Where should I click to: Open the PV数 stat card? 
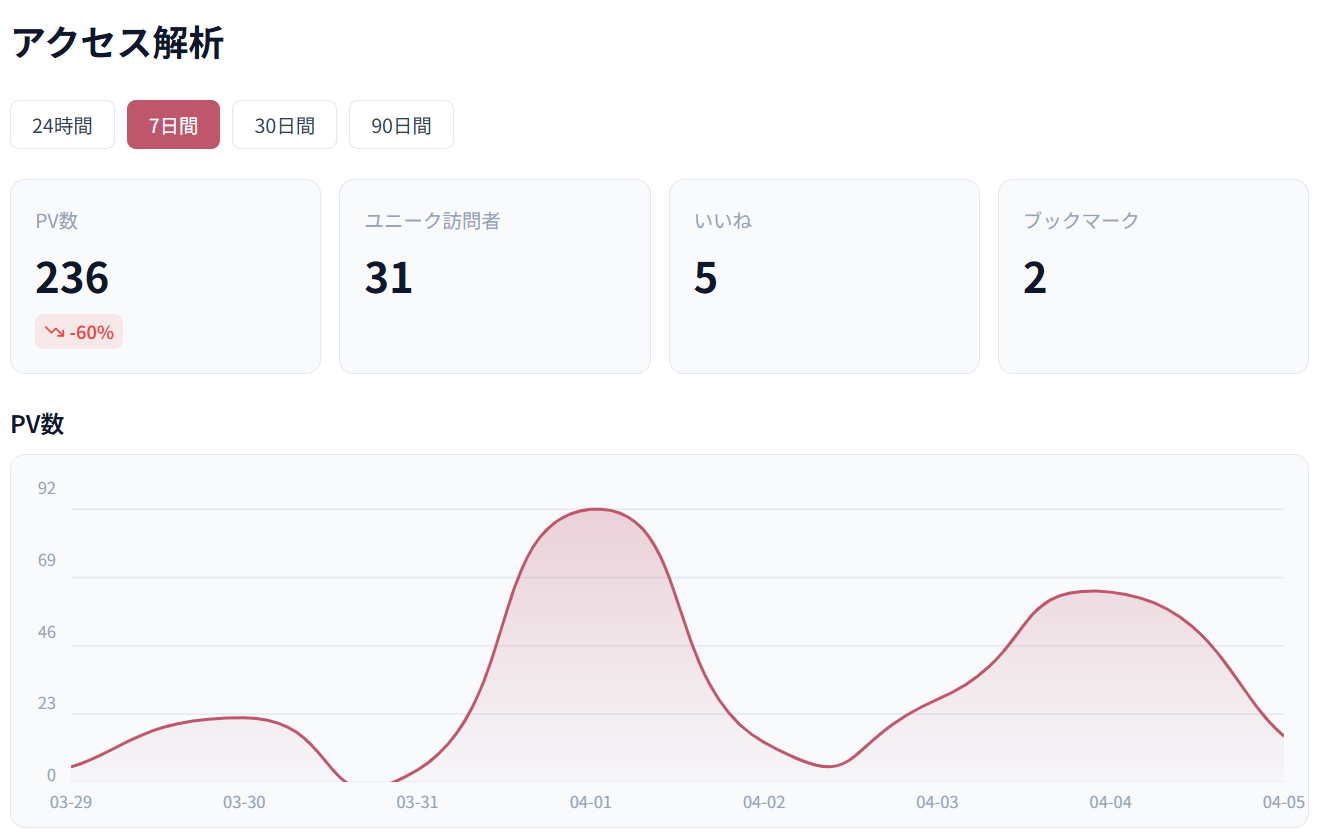(165, 276)
